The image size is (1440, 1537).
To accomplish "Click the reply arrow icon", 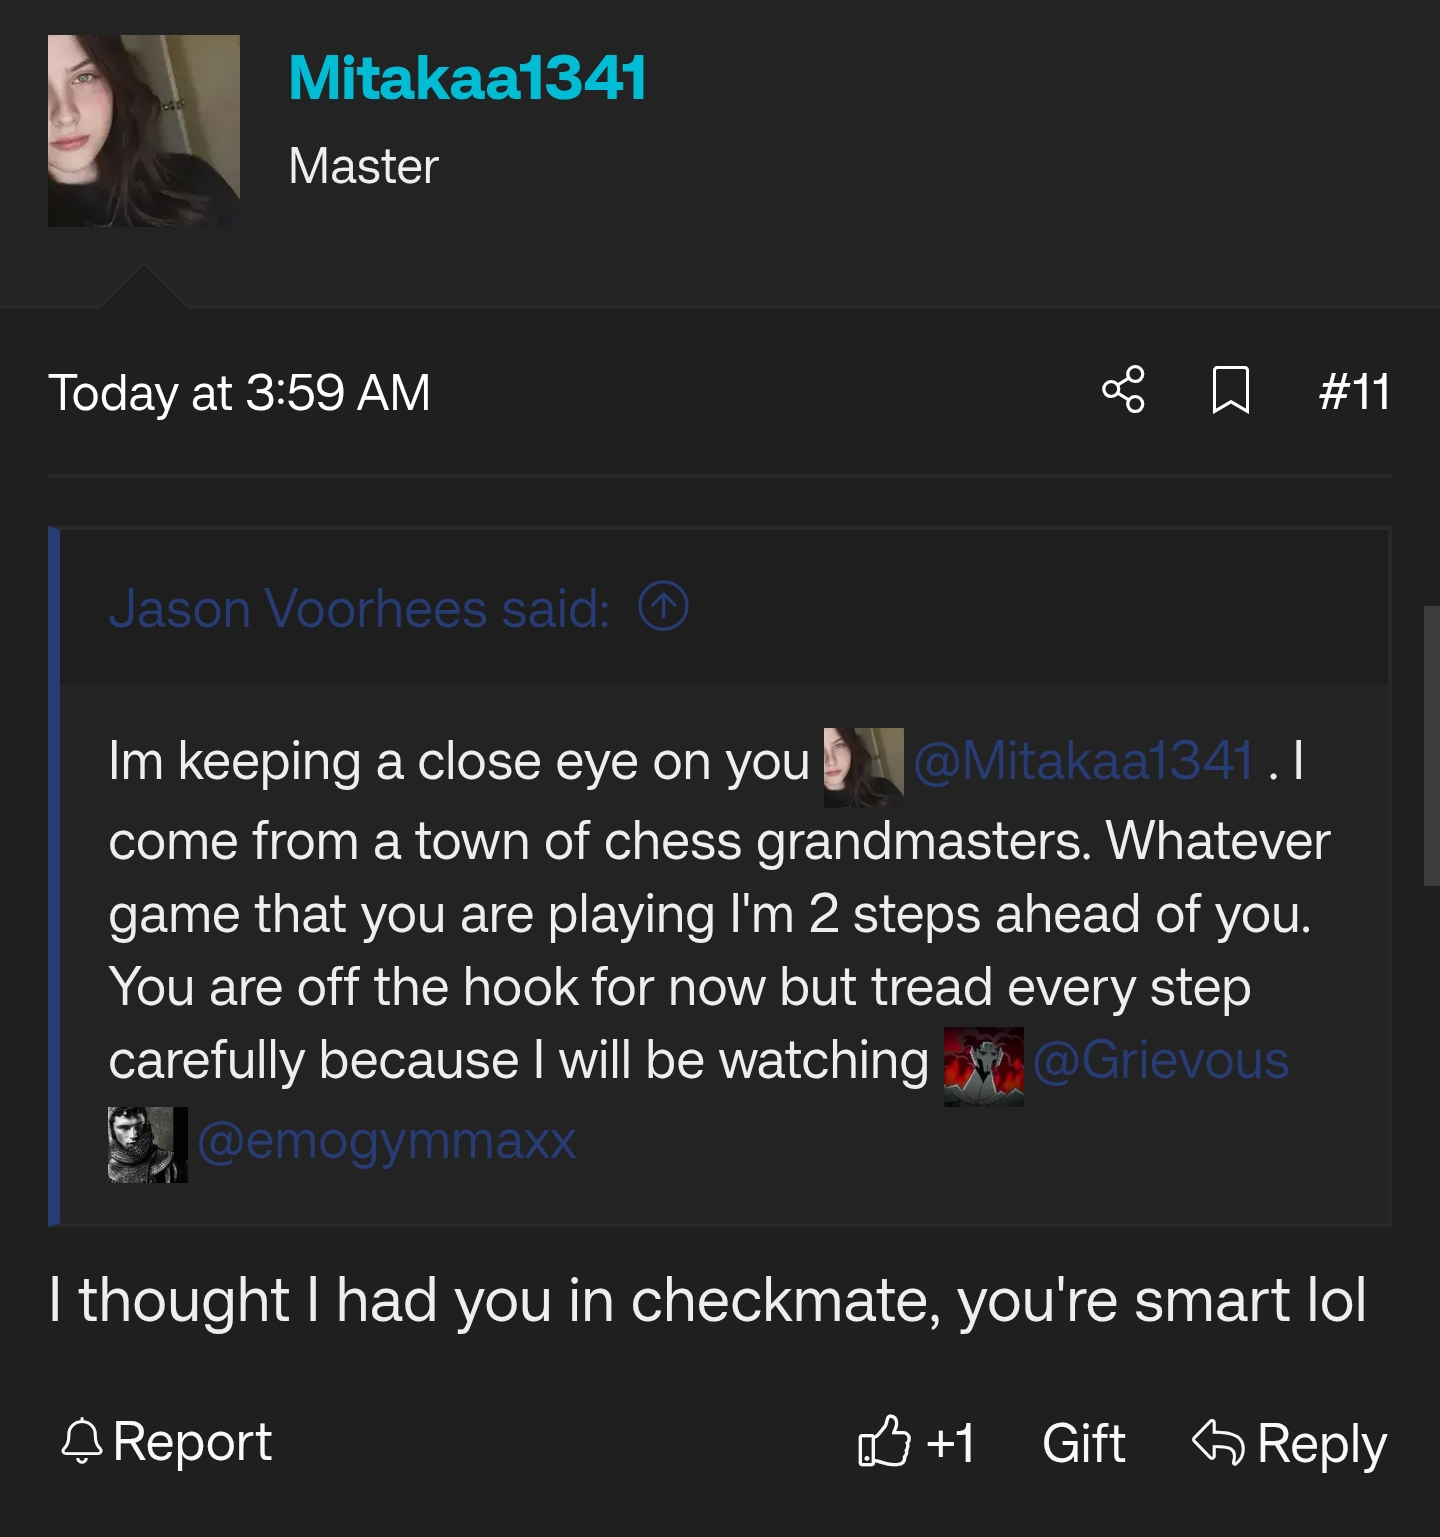I will [x=1218, y=1442].
